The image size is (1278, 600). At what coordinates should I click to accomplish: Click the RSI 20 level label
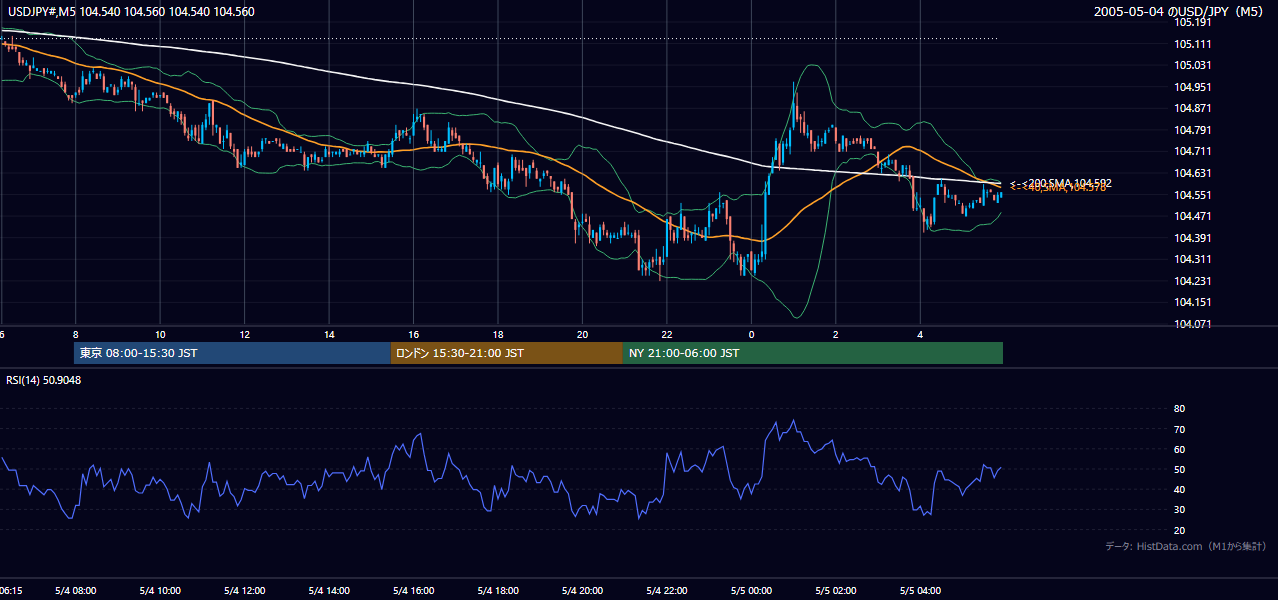[x=1179, y=530]
